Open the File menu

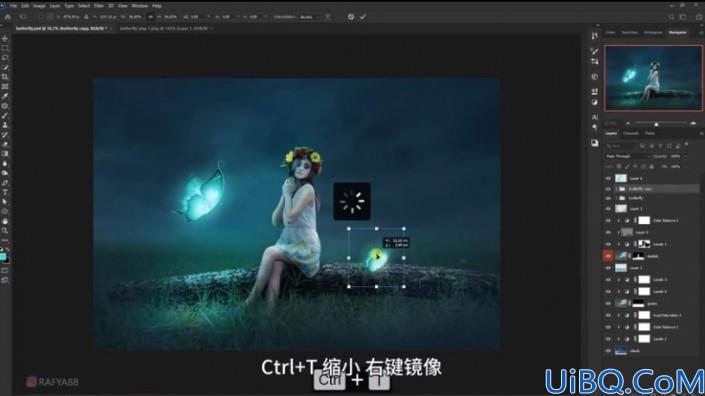(x=13, y=6)
